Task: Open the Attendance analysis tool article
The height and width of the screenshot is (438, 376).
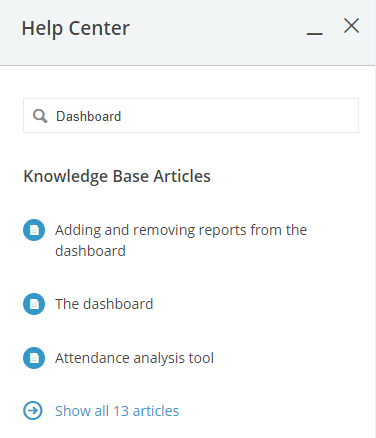Action: pos(134,358)
